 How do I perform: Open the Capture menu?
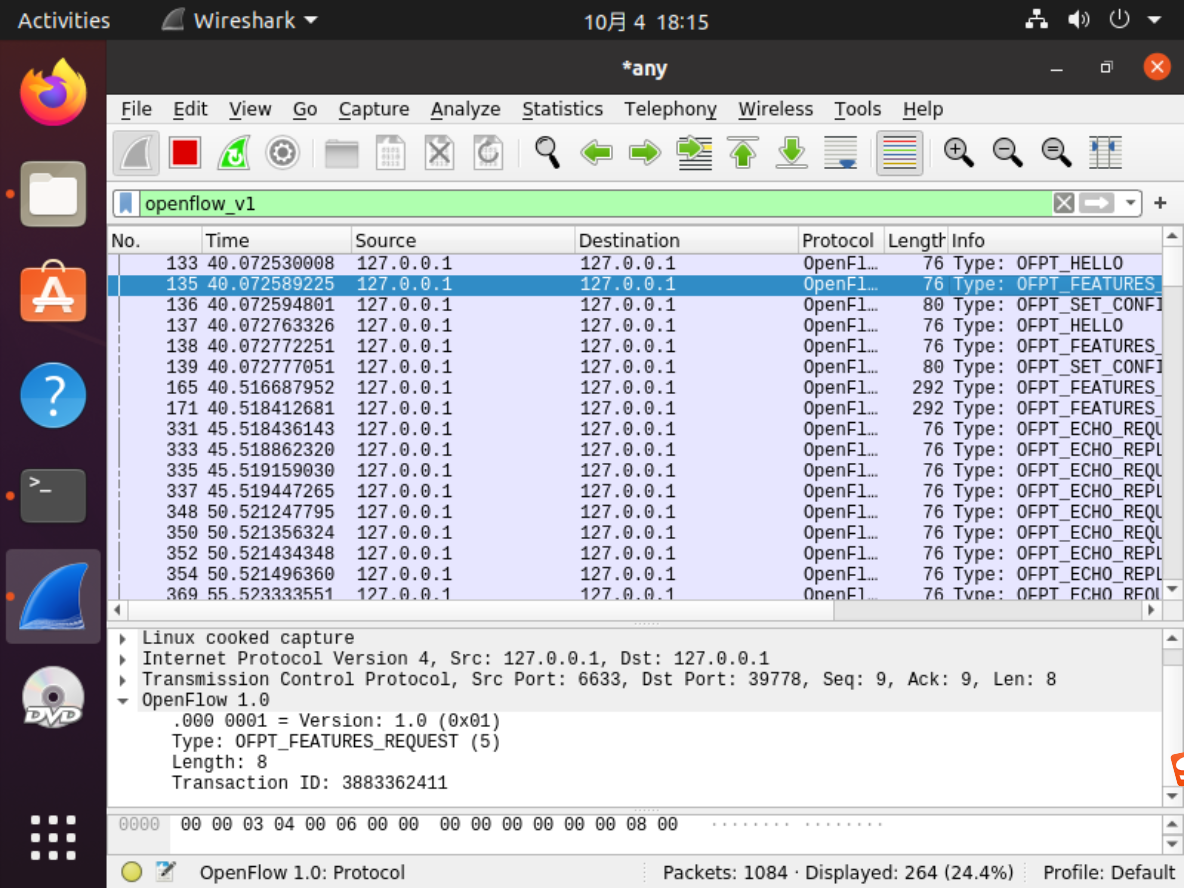click(374, 109)
